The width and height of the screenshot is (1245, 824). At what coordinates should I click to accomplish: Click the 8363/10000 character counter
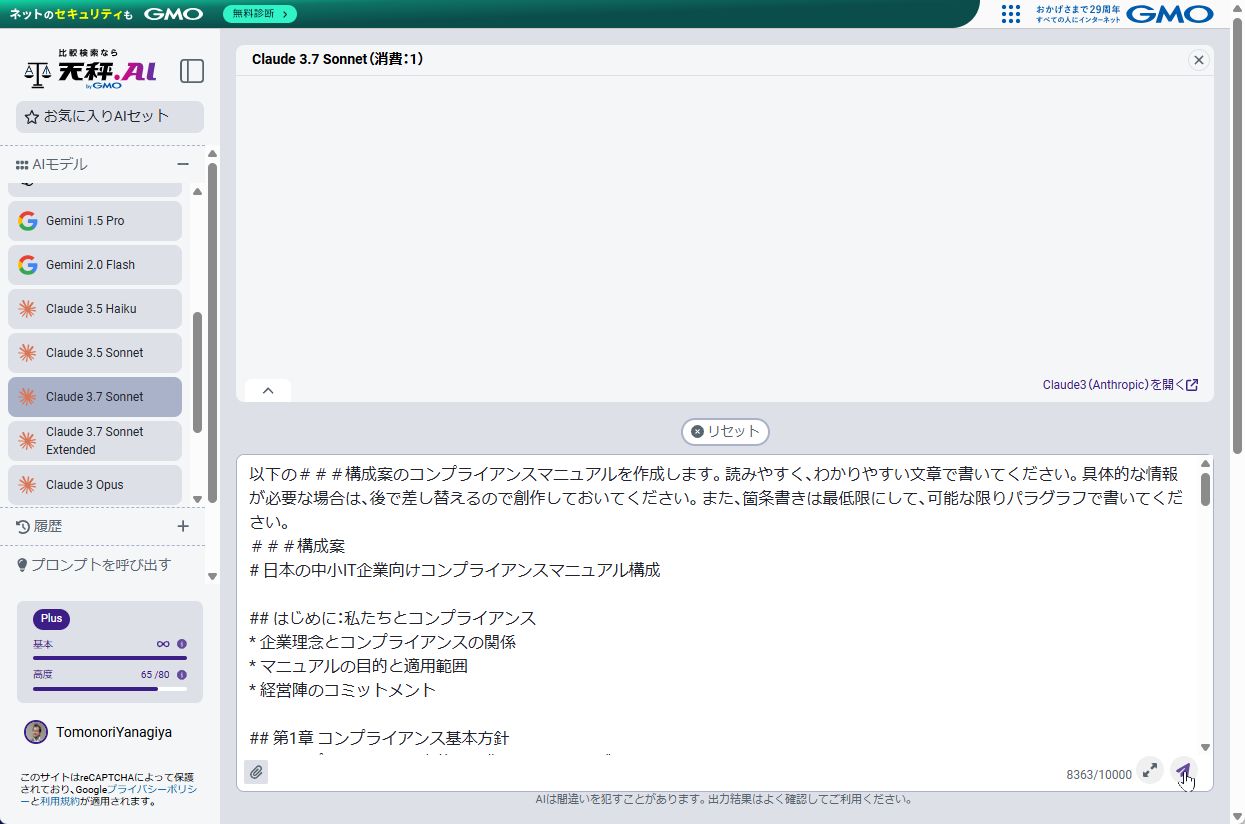[1099, 774]
